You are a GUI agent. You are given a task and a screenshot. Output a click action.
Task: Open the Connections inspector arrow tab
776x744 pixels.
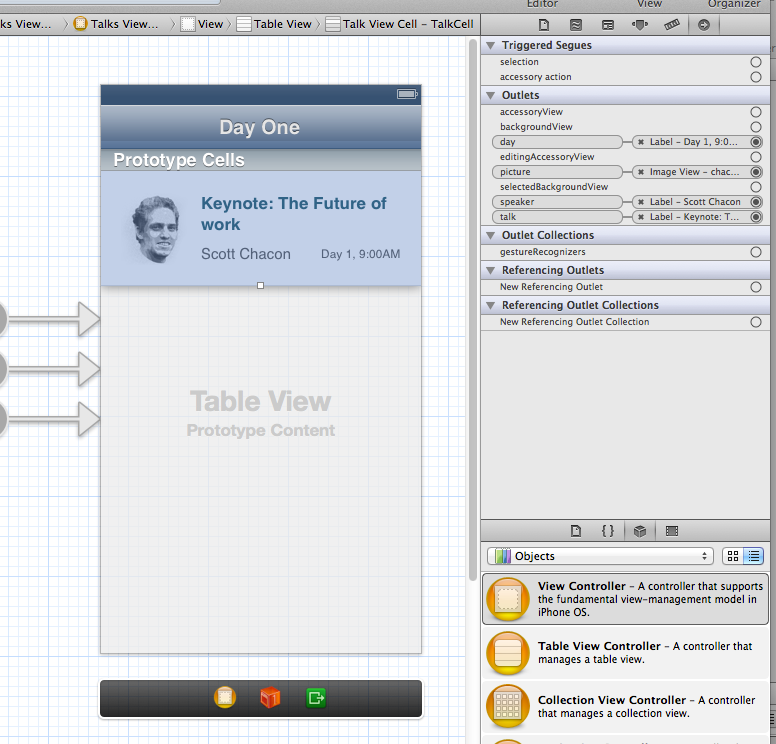coord(704,25)
